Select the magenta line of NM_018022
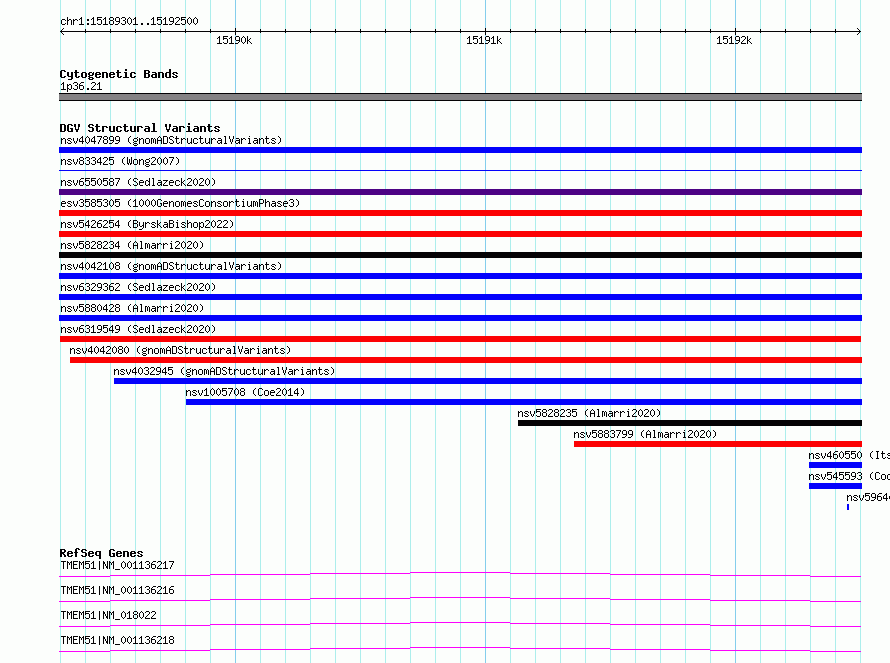This screenshot has height=663, width=890. pos(460,624)
